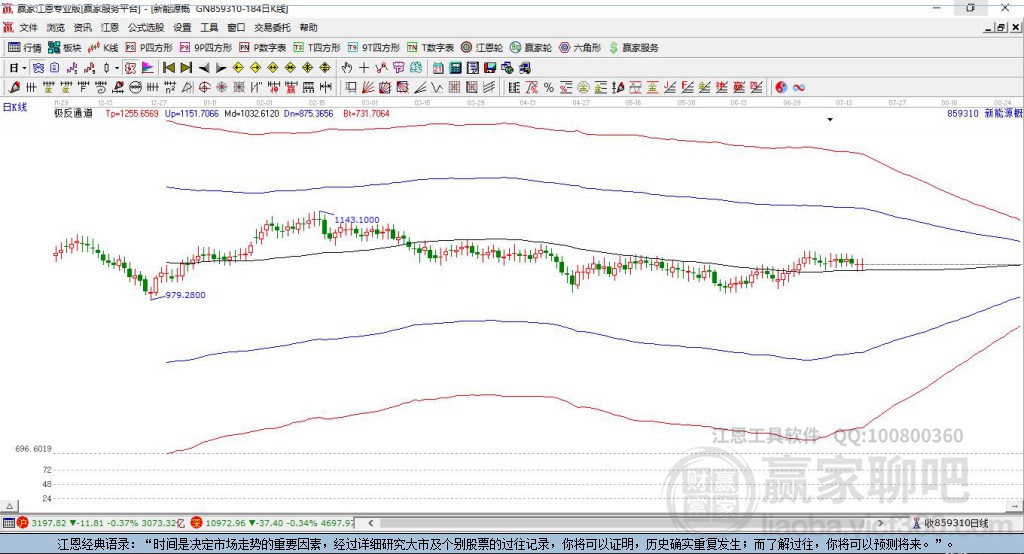Click the blue infinity icon

pos(798,88)
